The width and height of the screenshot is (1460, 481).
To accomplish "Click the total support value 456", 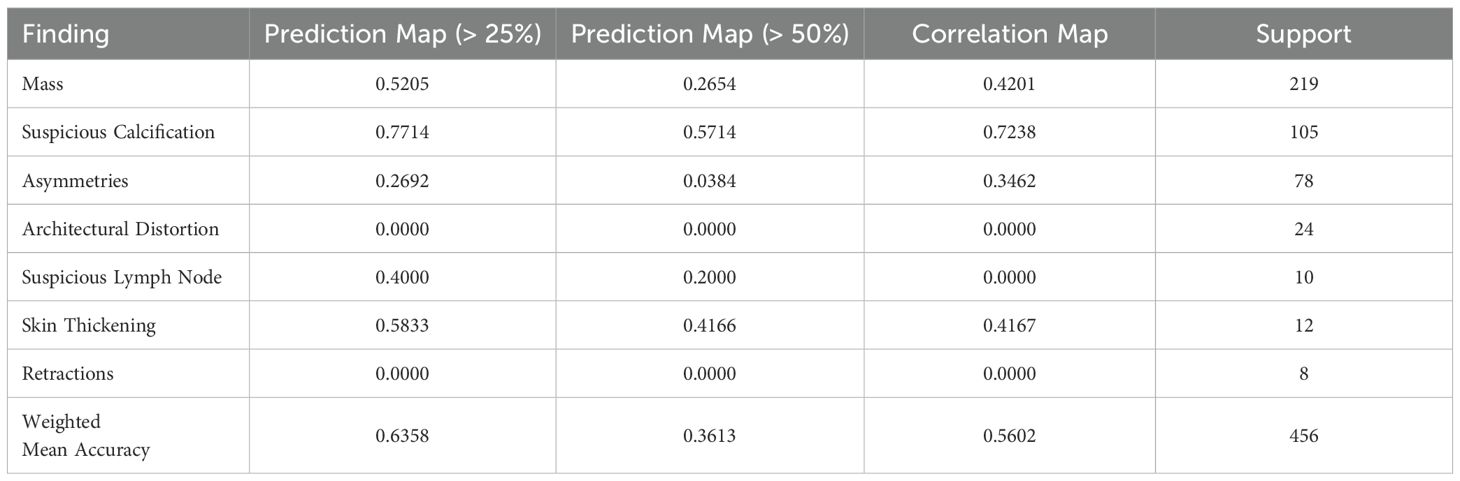I will [x=1303, y=435].
